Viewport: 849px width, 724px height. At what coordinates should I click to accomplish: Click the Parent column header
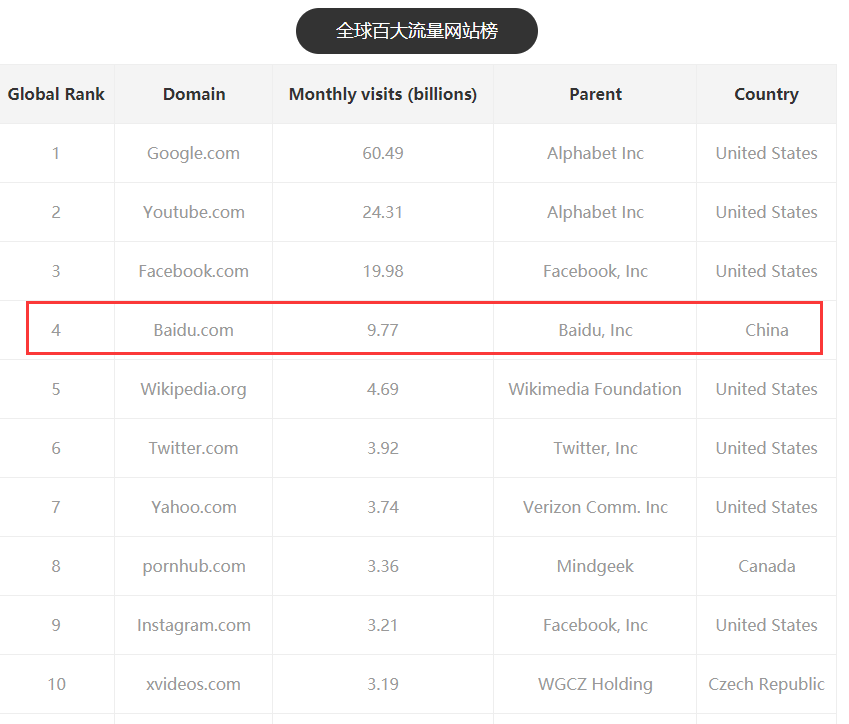click(595, 94)
